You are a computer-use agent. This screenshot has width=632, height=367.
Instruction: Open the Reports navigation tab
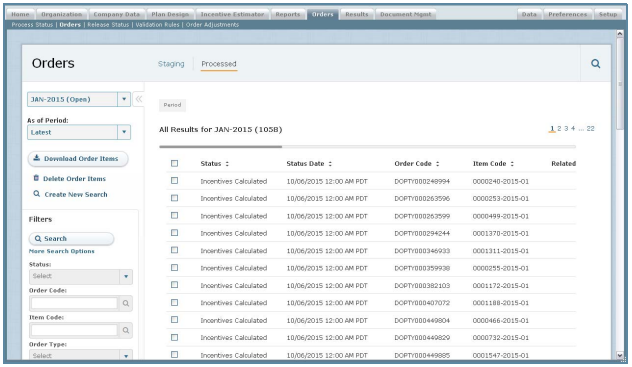(288, 14)
